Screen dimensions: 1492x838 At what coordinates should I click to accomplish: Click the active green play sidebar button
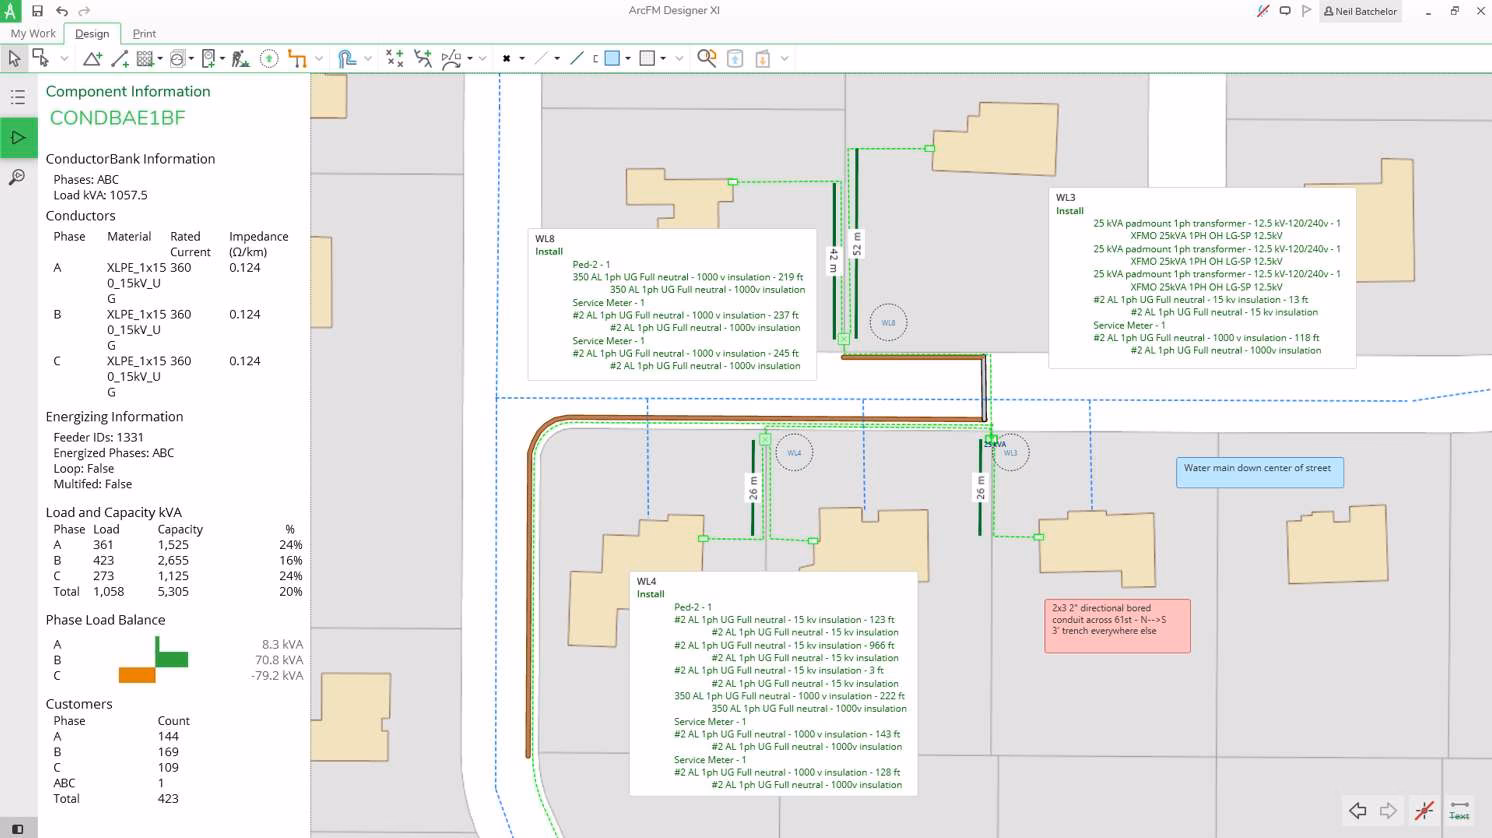coord(18,137)
